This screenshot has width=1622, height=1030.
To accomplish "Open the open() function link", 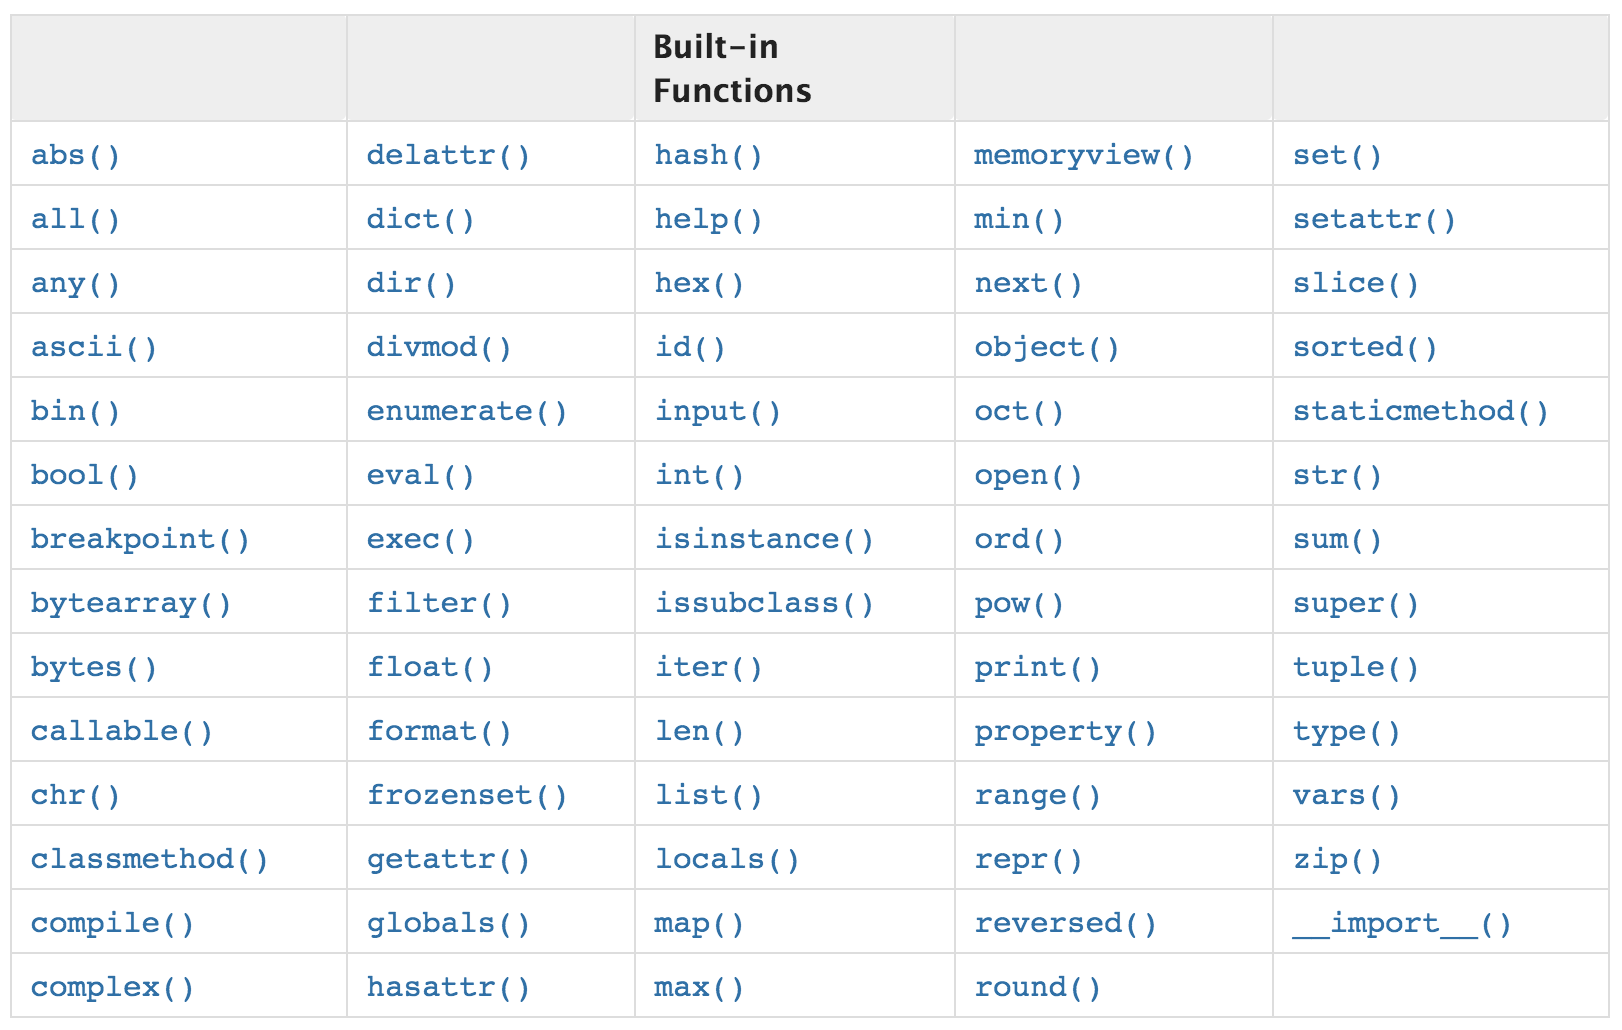I will 1028,475.
